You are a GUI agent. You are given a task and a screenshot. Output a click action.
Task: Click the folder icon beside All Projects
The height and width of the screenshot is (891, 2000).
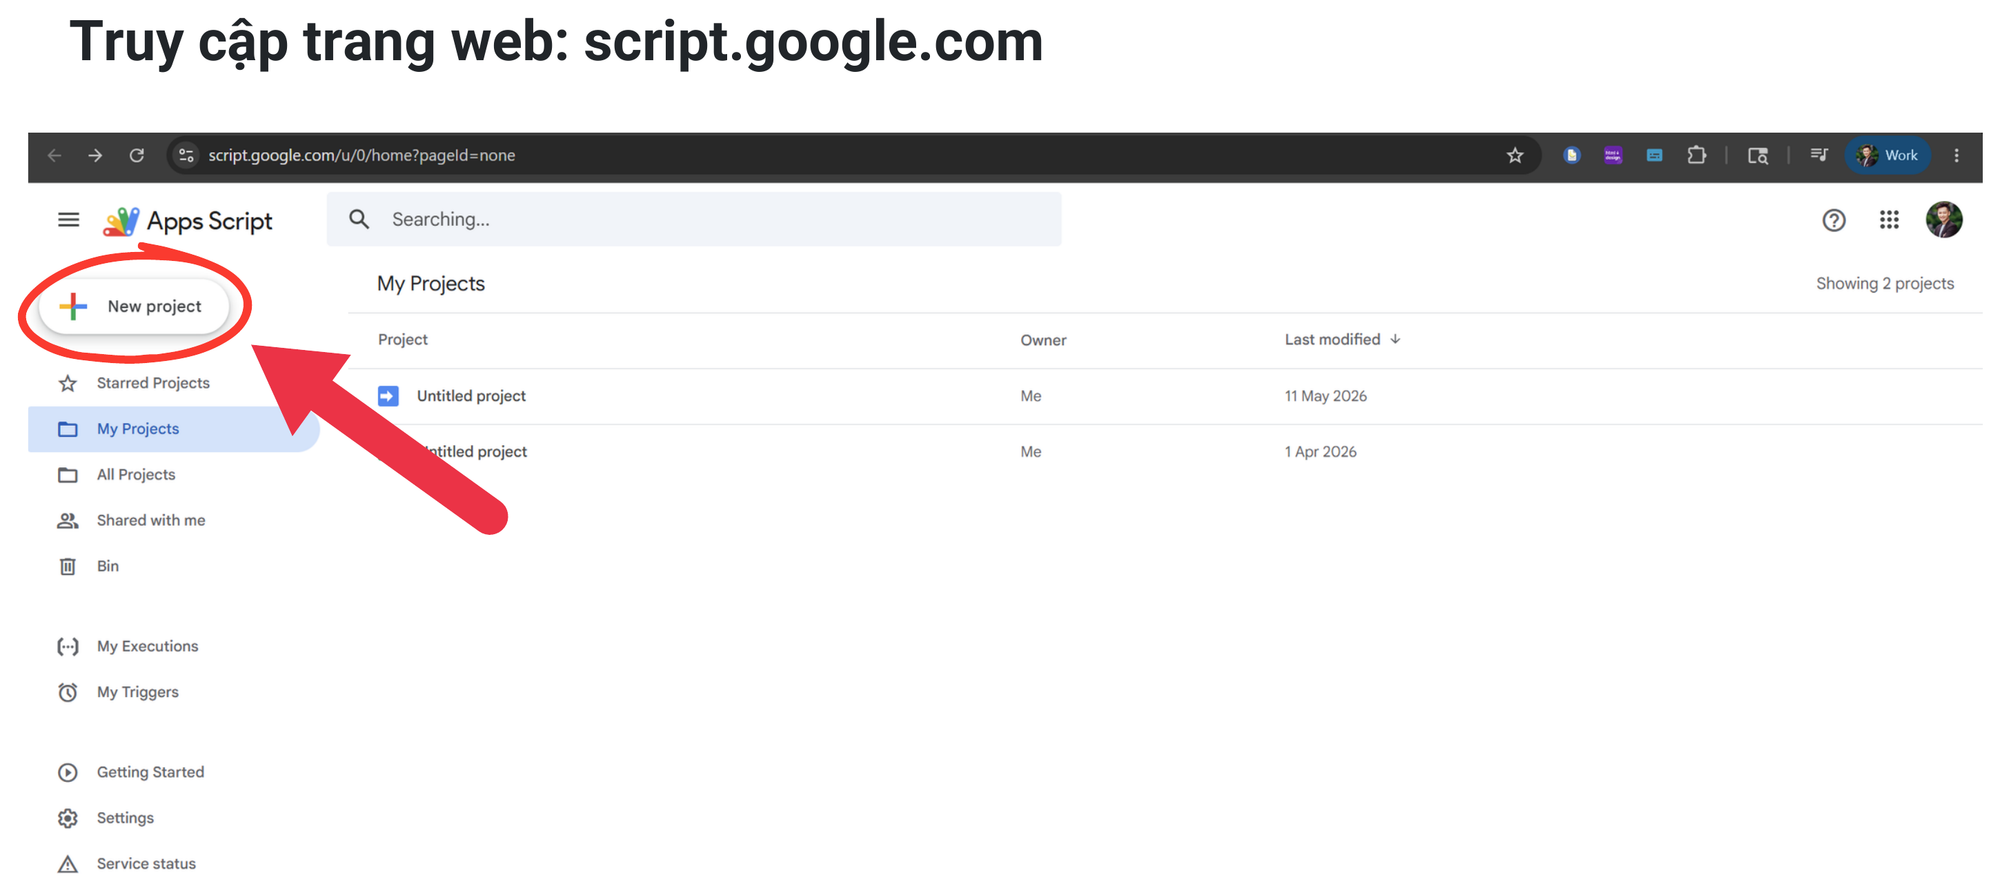point(68,475)
